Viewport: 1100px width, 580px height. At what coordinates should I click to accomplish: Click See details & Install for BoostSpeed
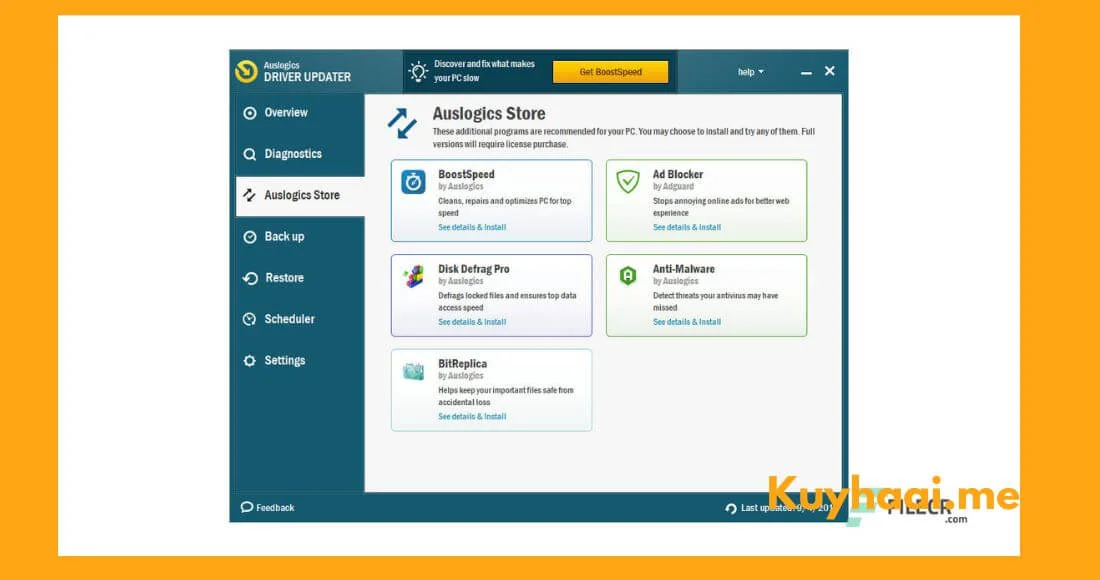tap(472, 227)
